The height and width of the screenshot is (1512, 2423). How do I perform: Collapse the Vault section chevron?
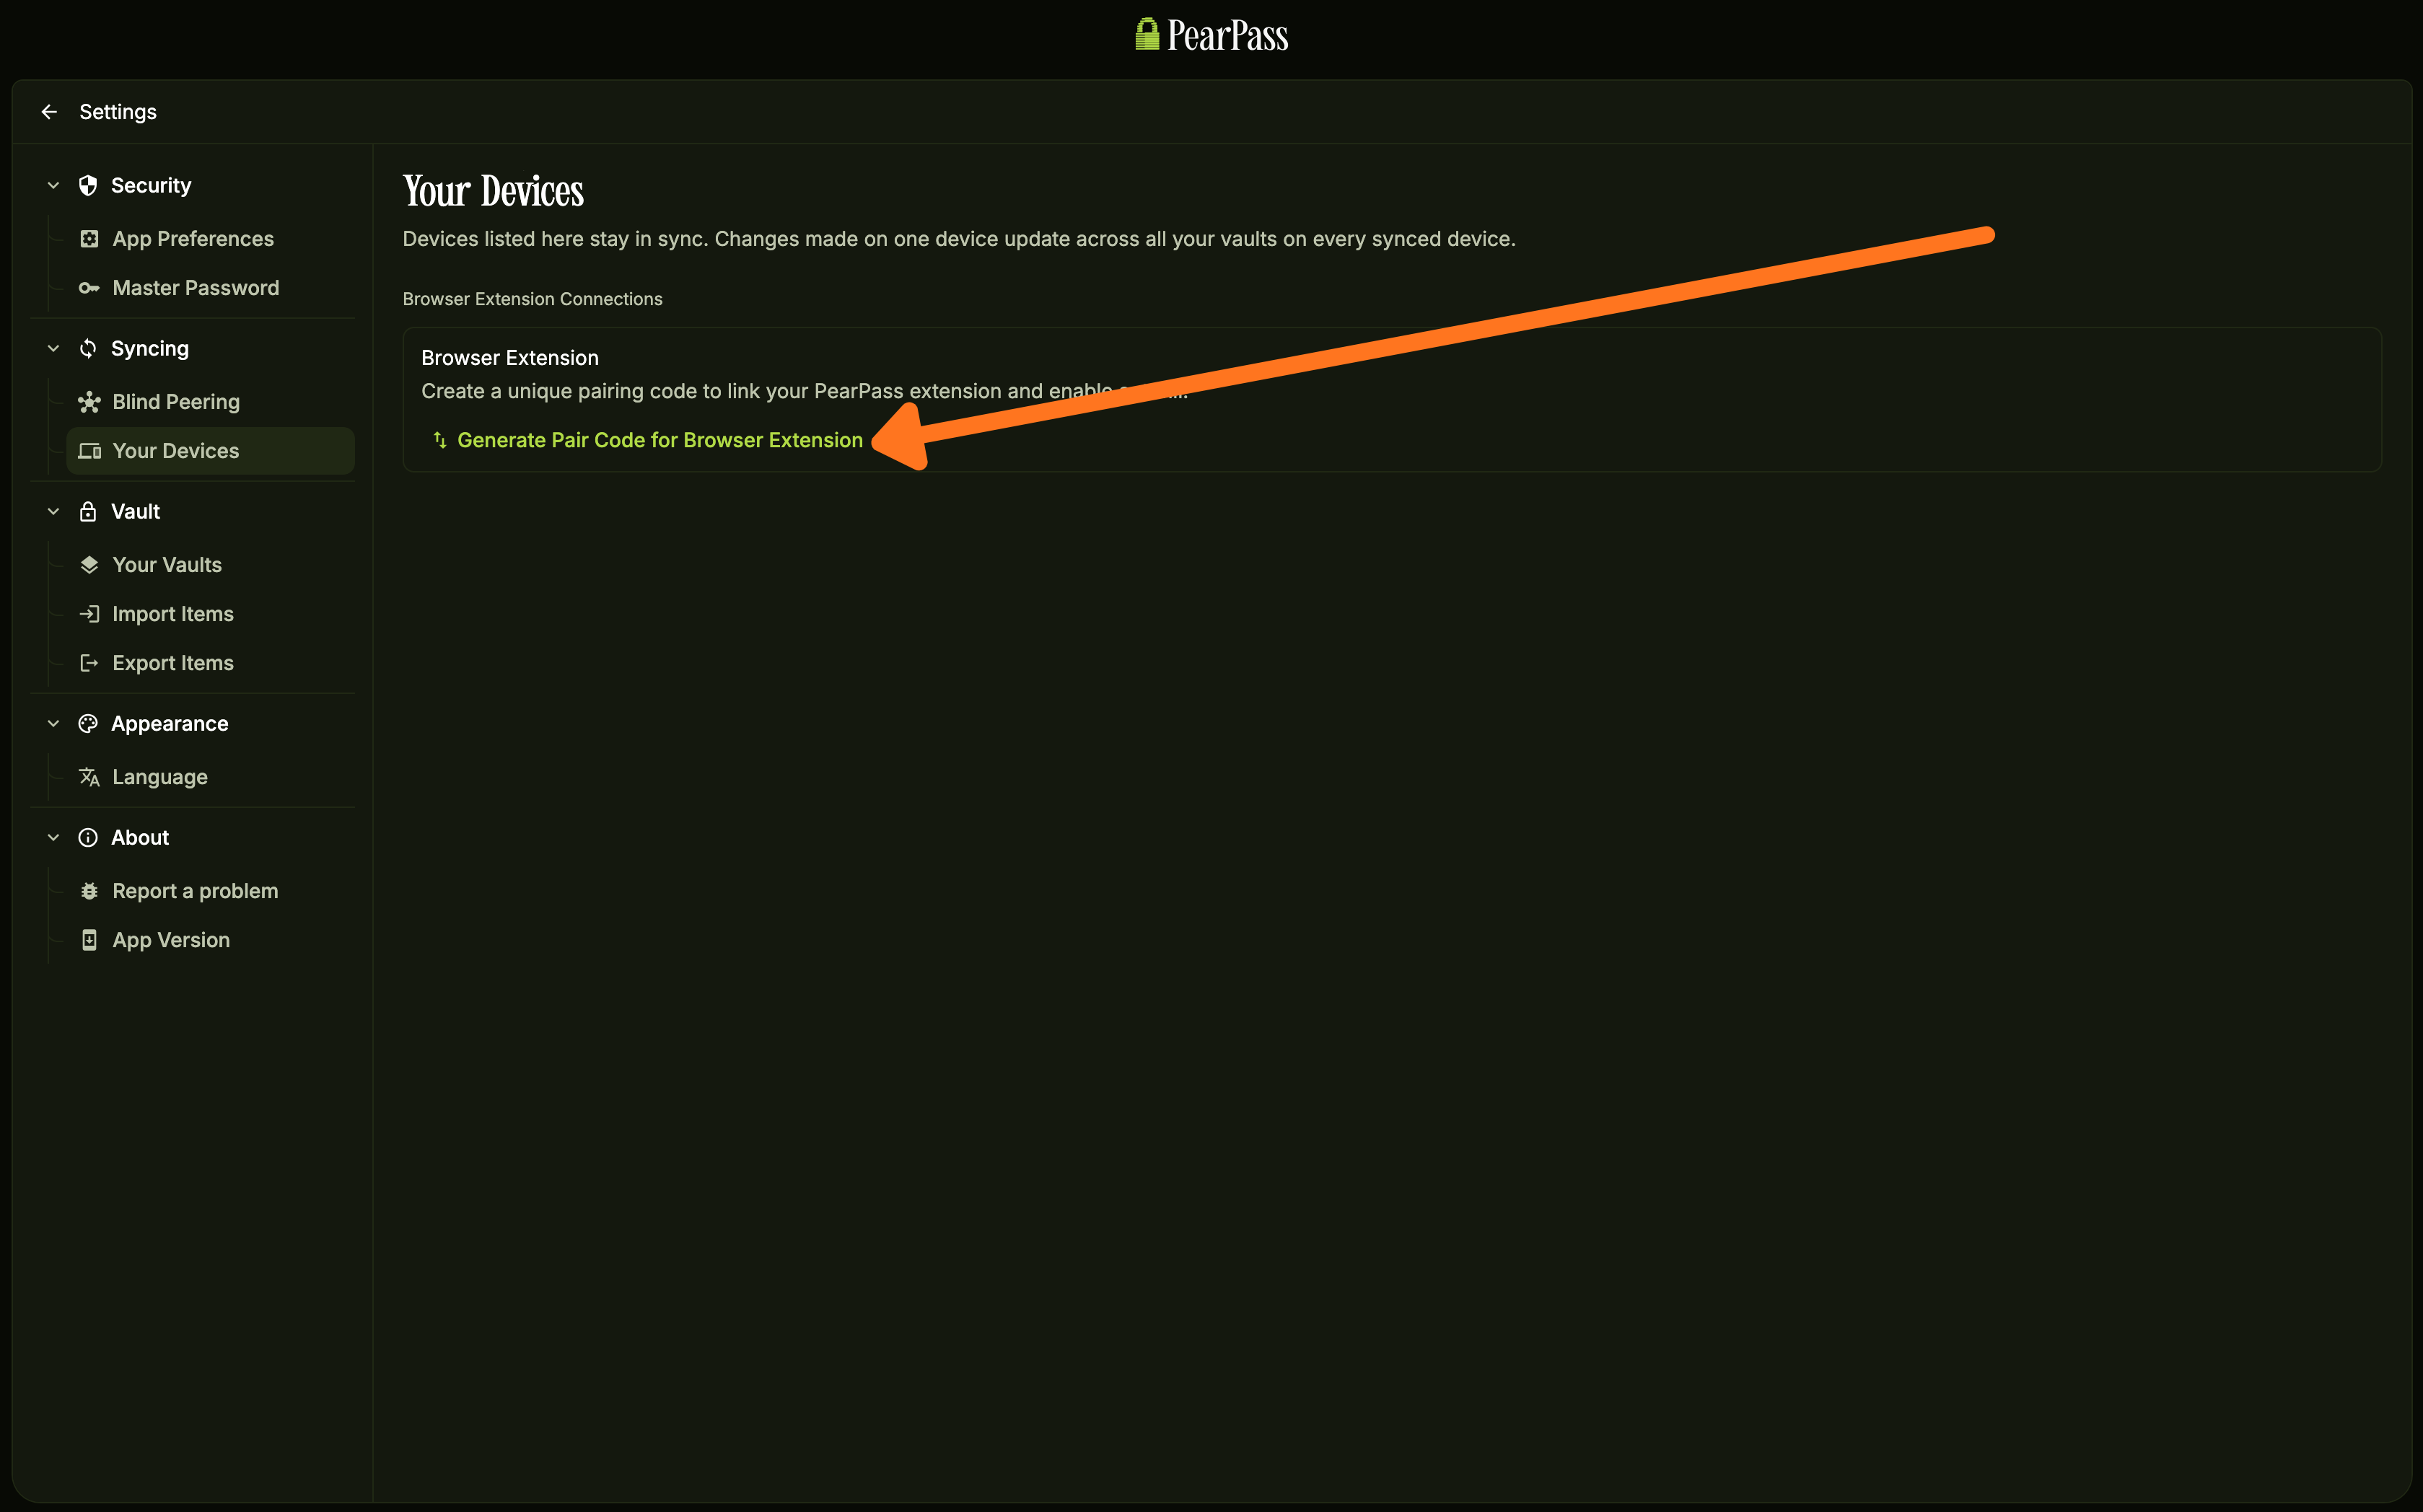[54, 512]
